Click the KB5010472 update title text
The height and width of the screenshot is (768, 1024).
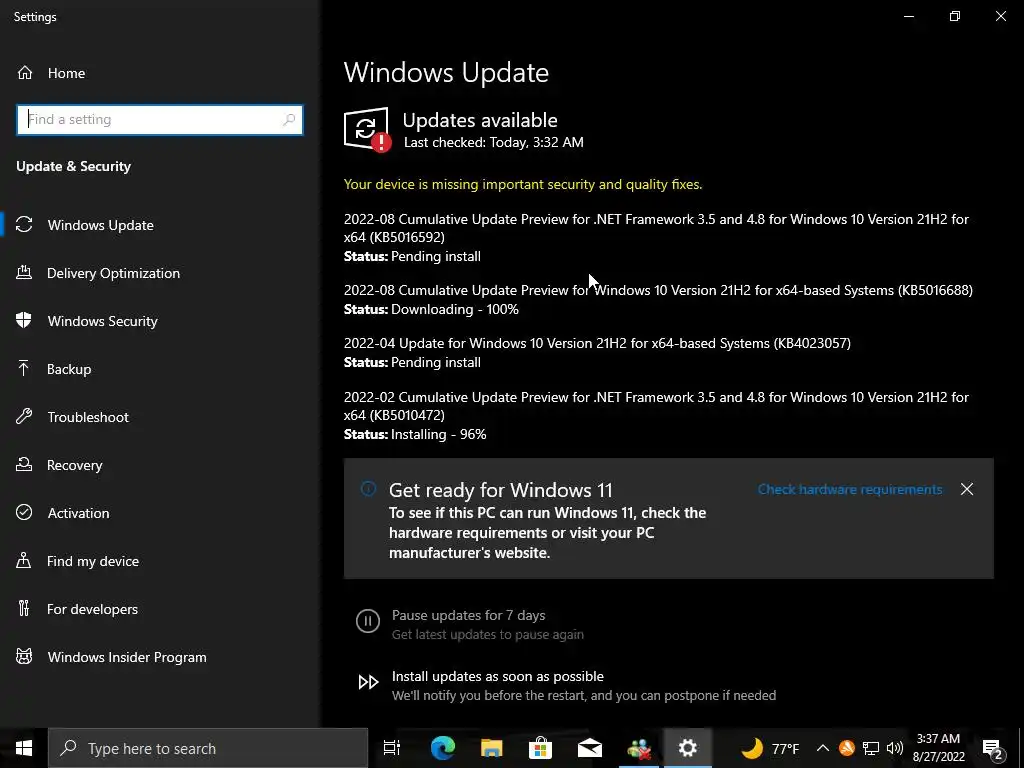pyautogui.click(x=656, y=406)
